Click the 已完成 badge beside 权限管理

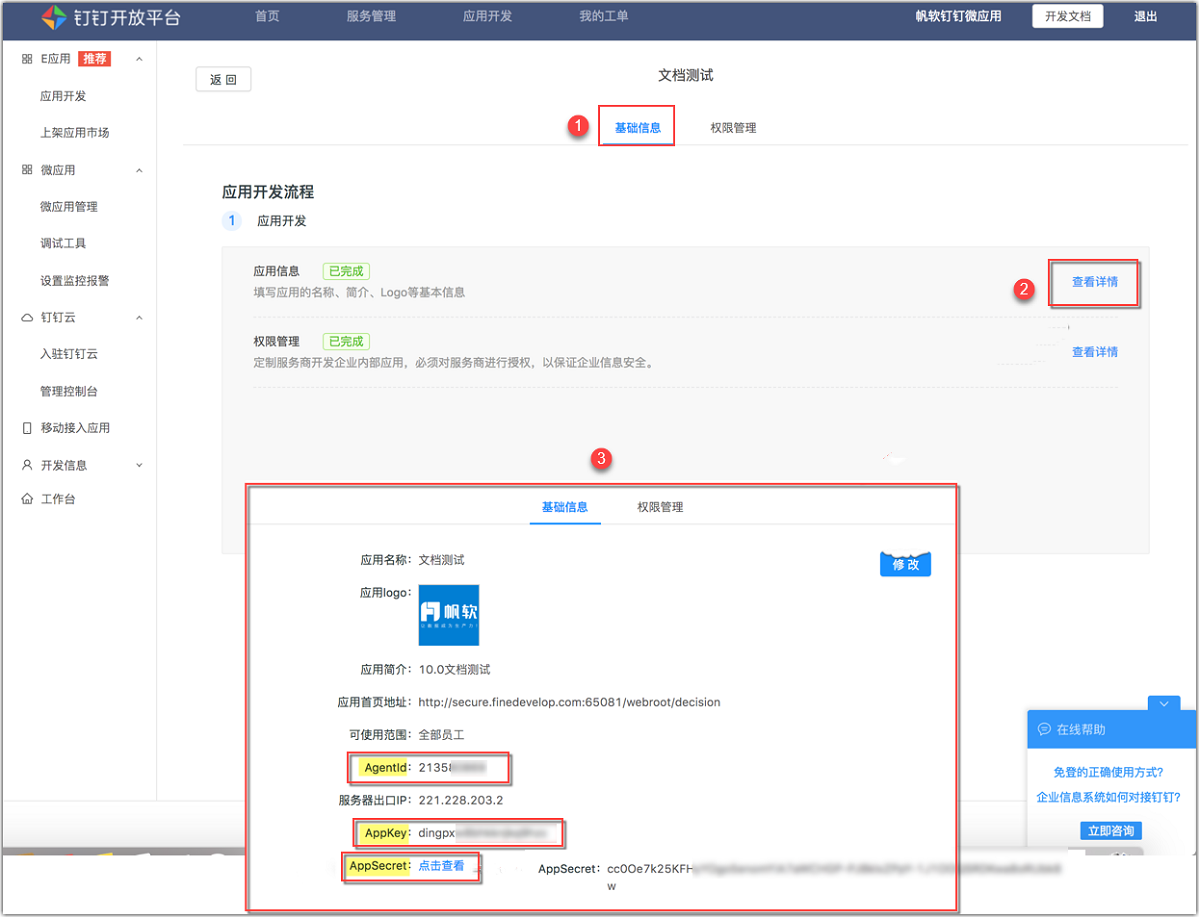pyautogui.click(x=346, y=341)
